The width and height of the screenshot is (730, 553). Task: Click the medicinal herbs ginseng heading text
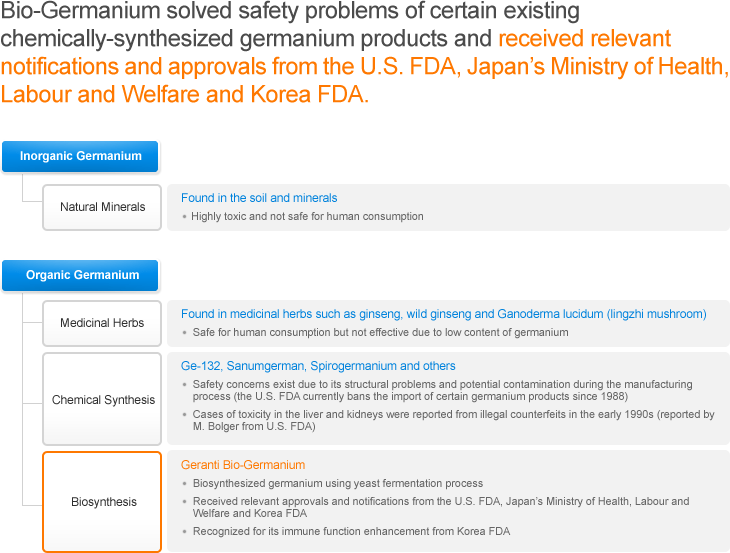click(x=443, y=314)
